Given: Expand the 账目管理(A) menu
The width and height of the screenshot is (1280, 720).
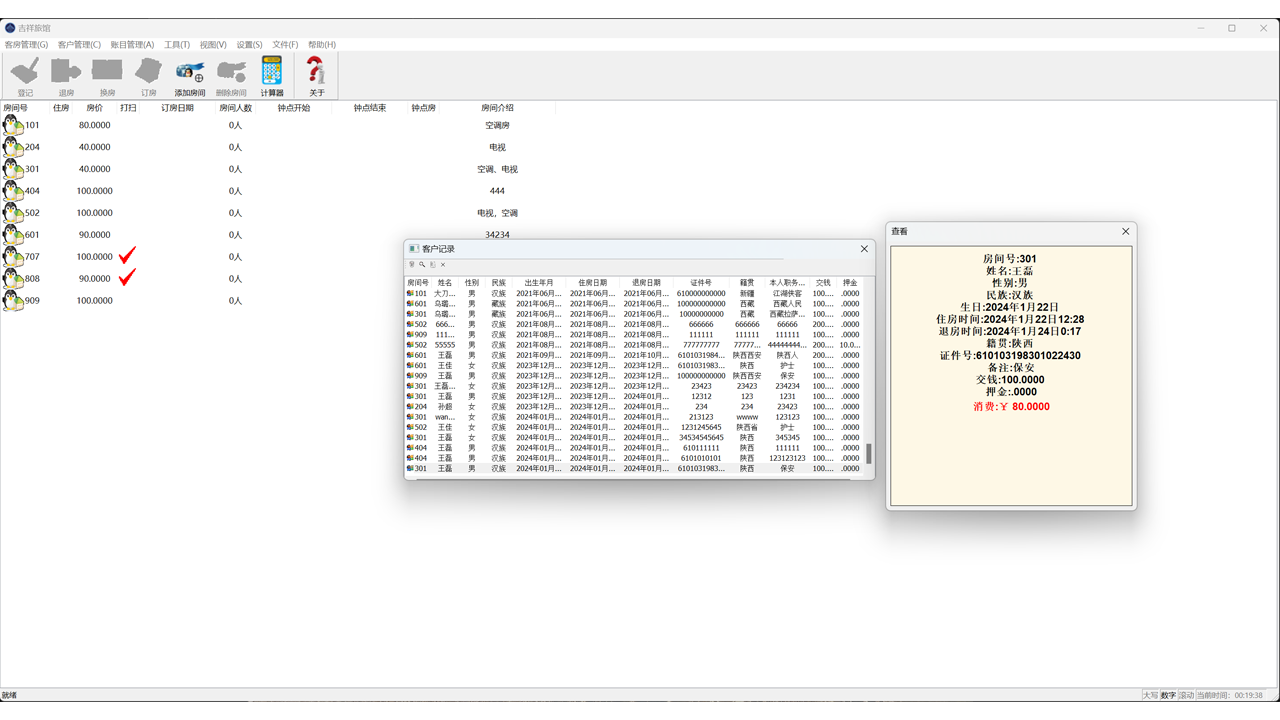Looking at the screenshot, I should click(132, 45).
